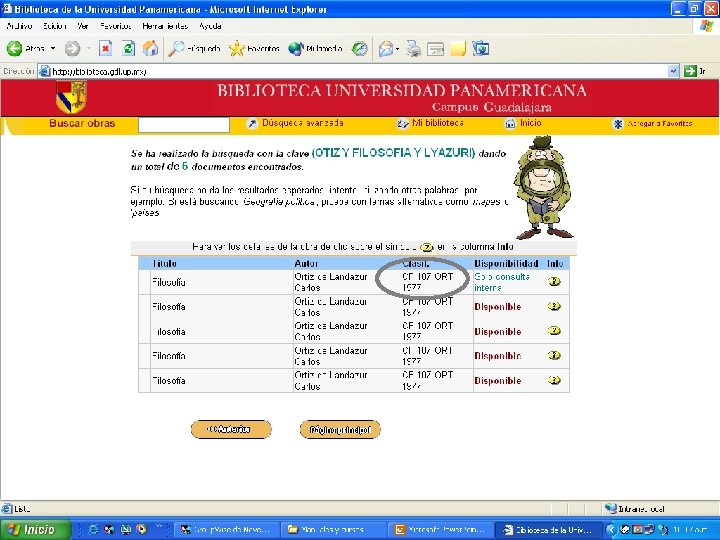Click Info icon of fifth Filosofía row
Image resolution: width=720 pixels, height=540 pixels.
554,380
